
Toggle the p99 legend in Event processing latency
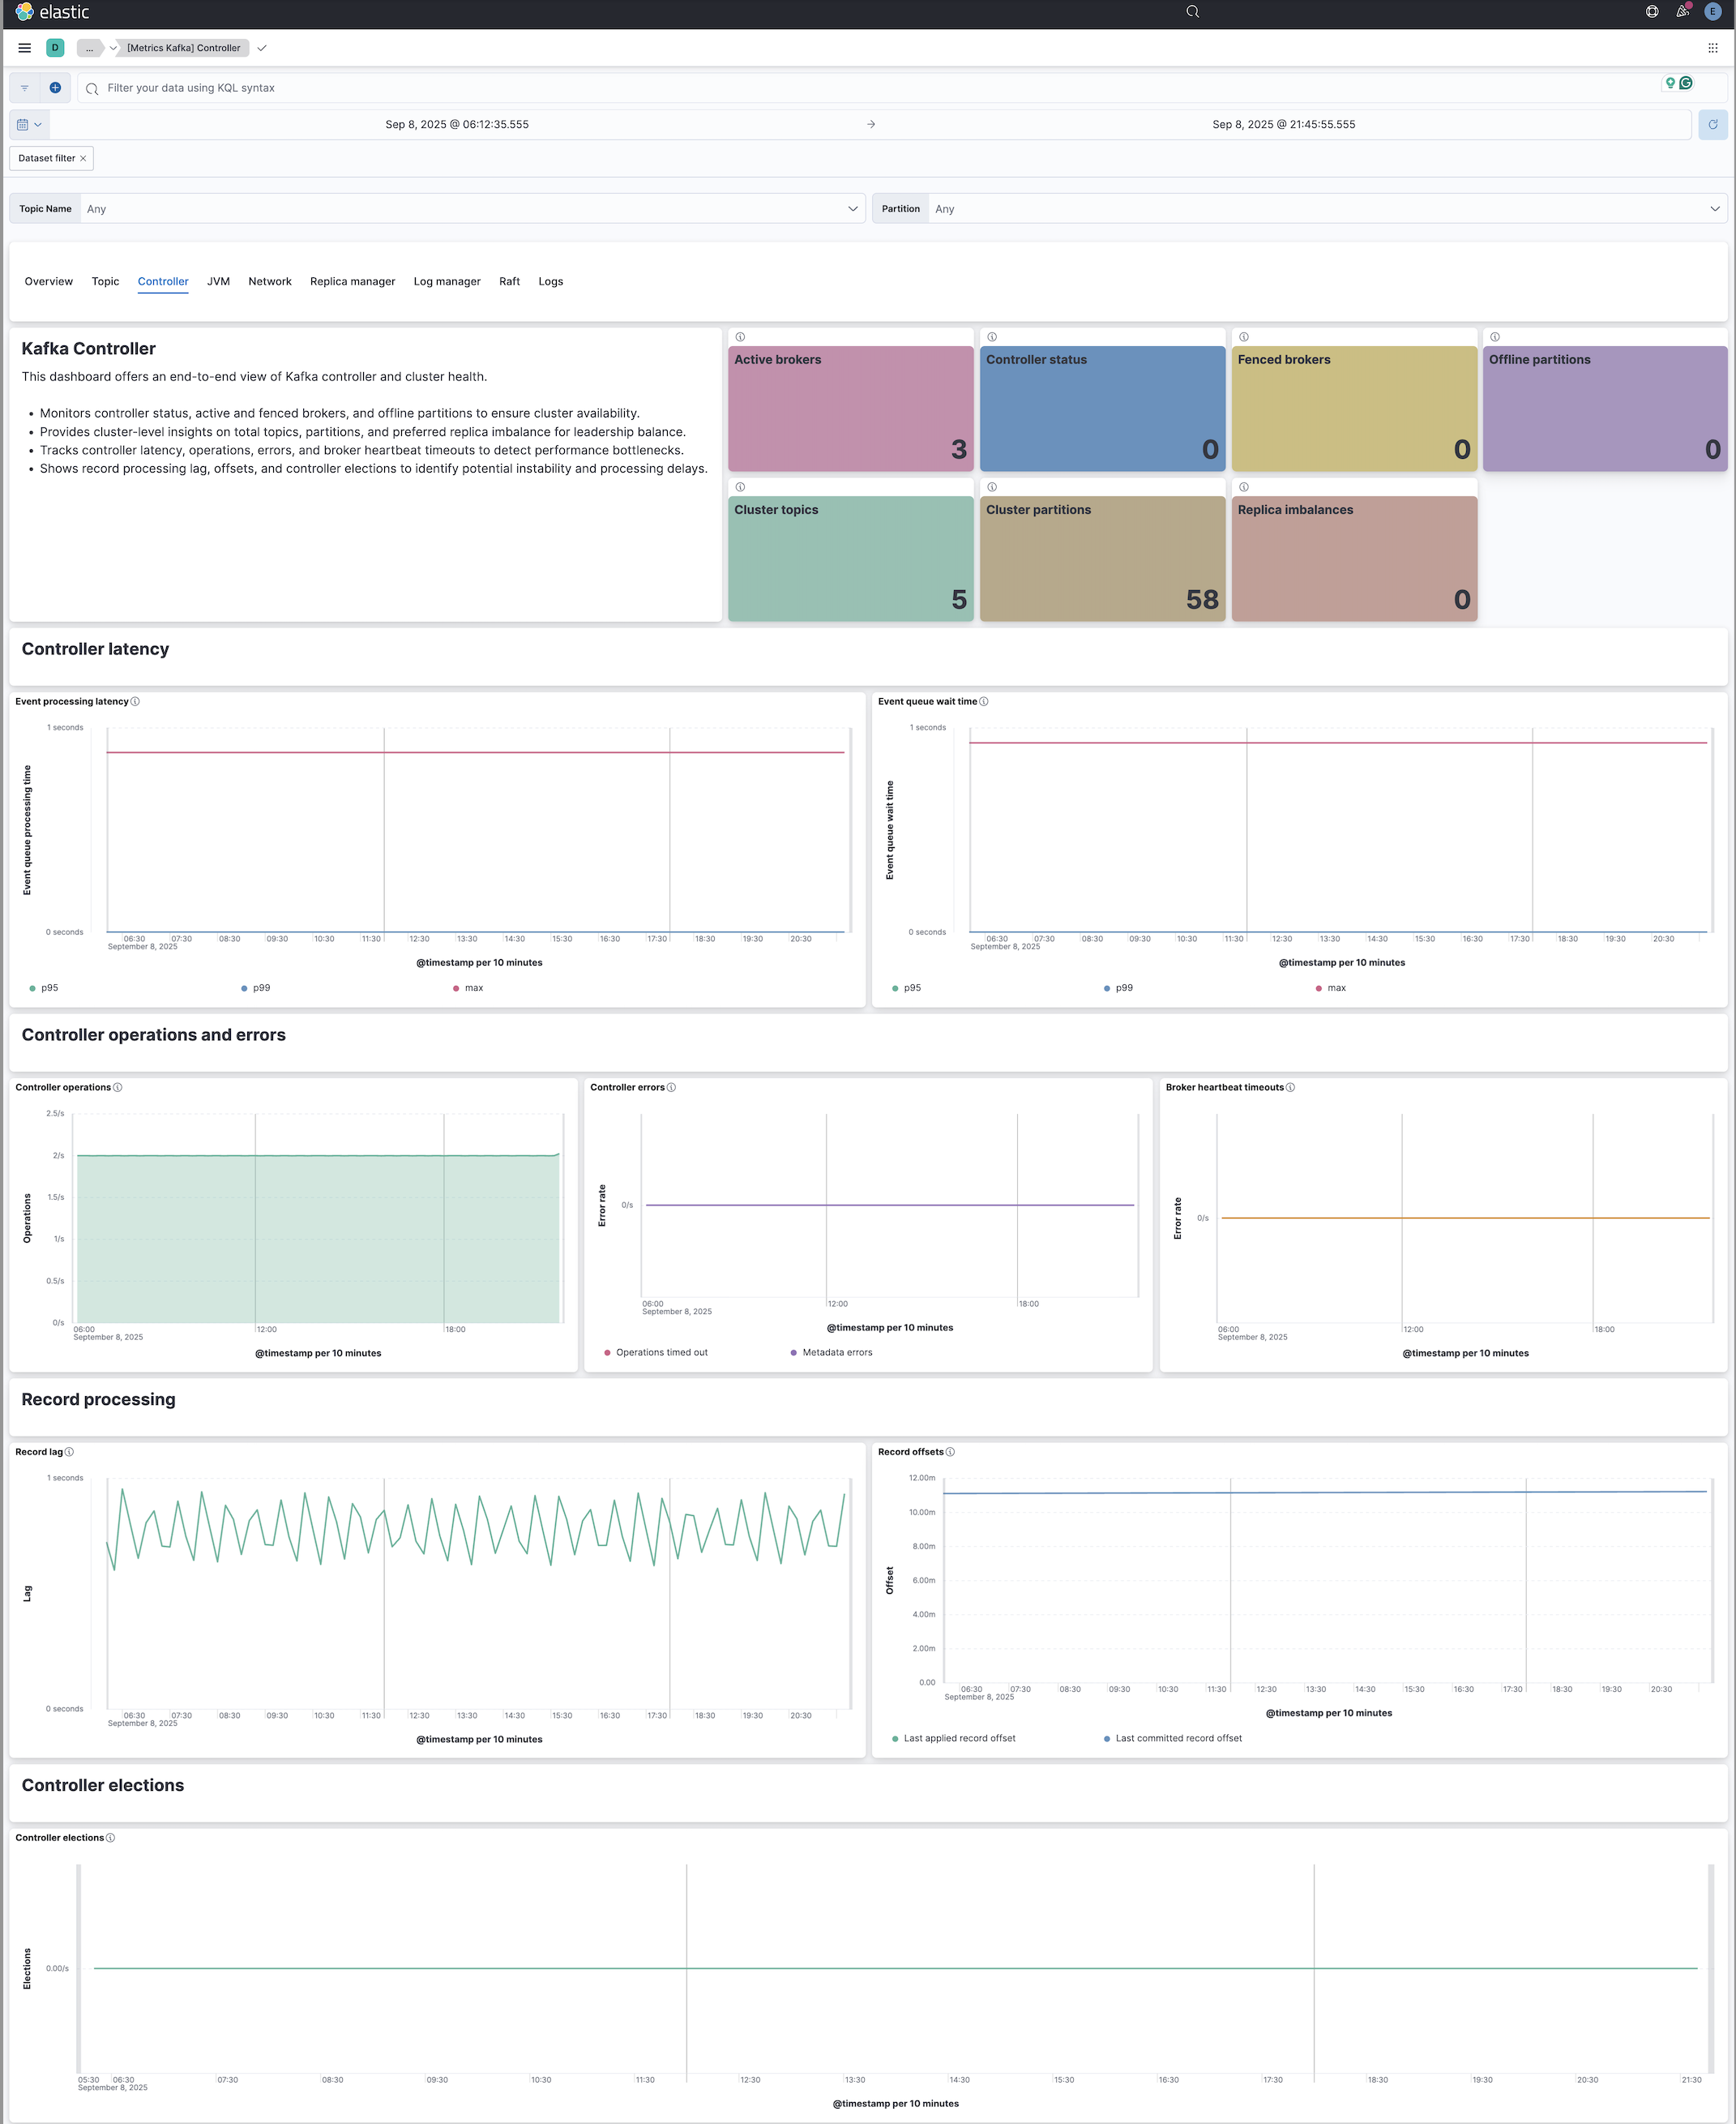coord(261,988)
